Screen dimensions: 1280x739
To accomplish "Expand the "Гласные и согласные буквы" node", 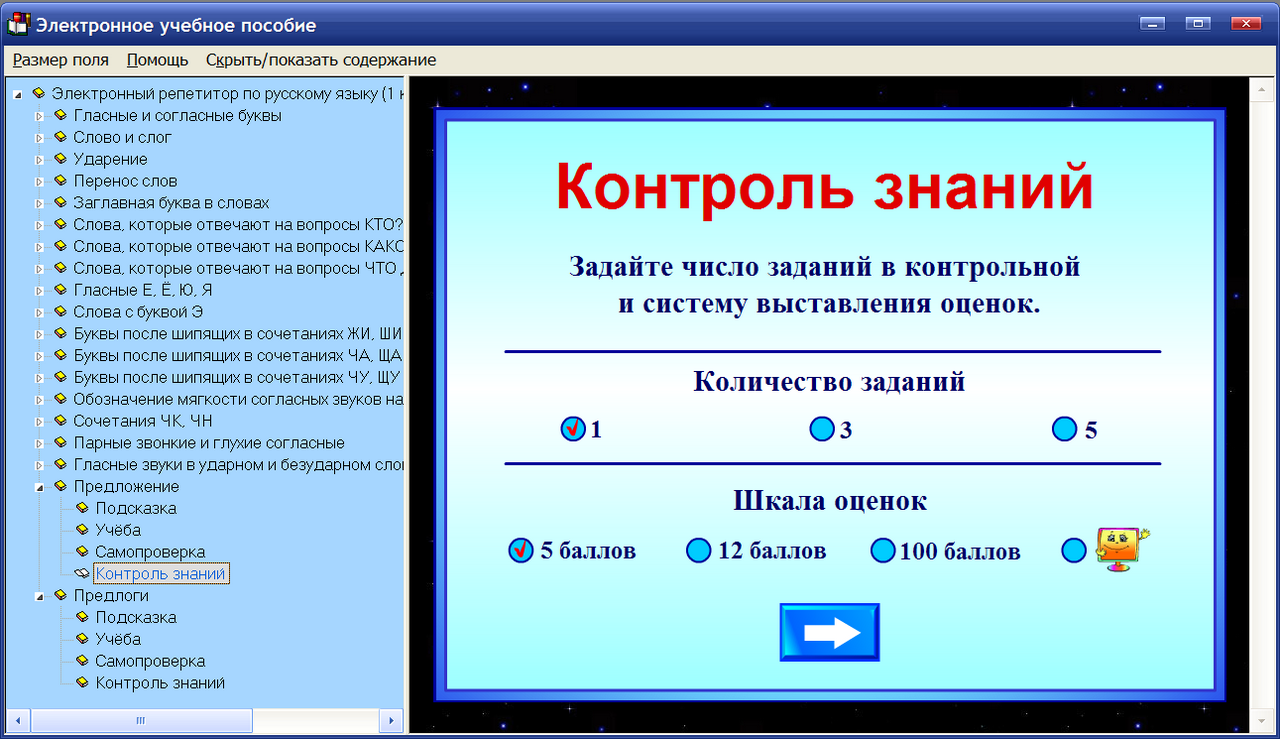I will pyautogui.click(x=38, y=115).
